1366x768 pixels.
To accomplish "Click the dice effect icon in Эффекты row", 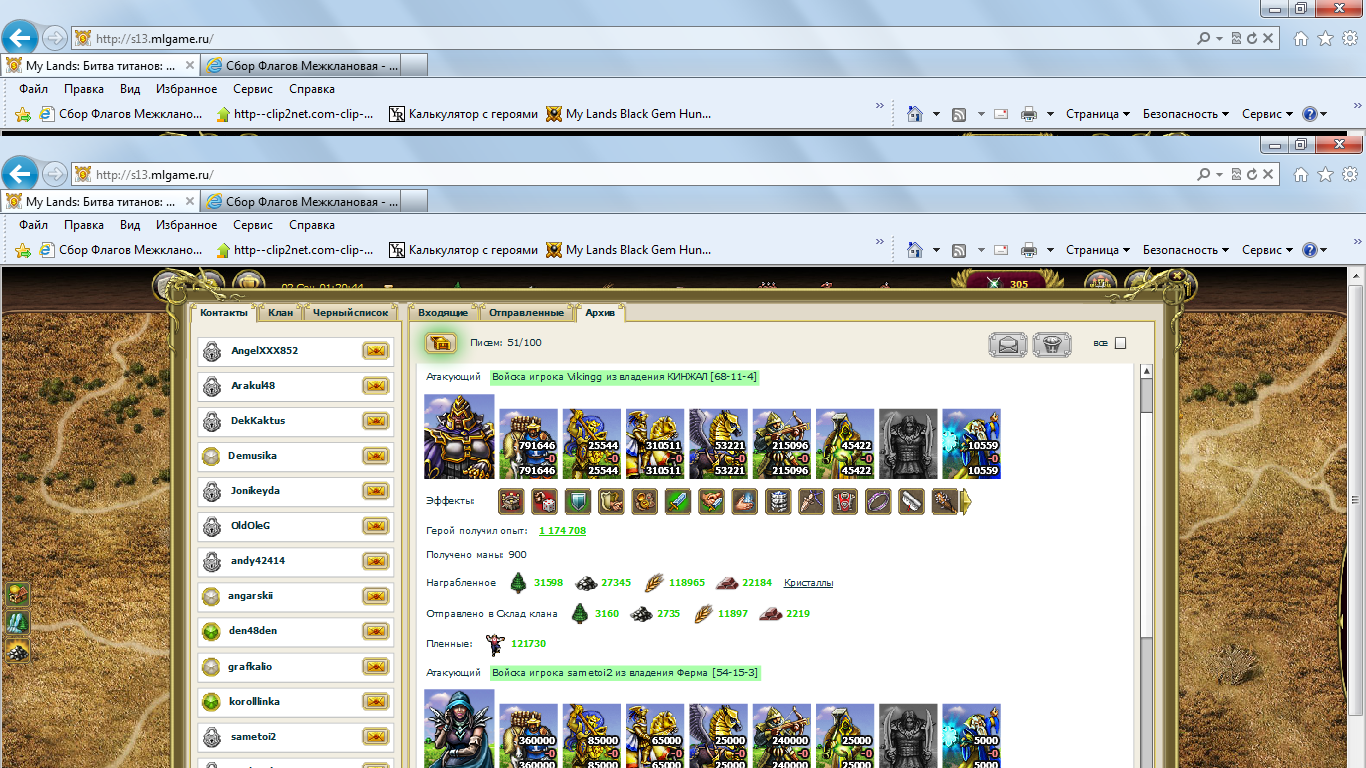I will [x=544, y=501].
